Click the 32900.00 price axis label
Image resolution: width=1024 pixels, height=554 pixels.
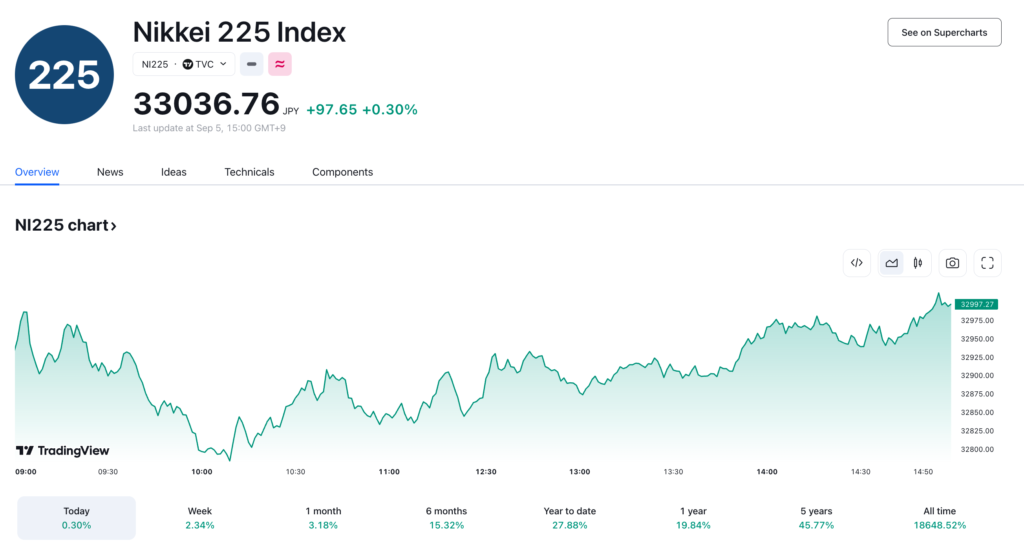click(977, 376)
